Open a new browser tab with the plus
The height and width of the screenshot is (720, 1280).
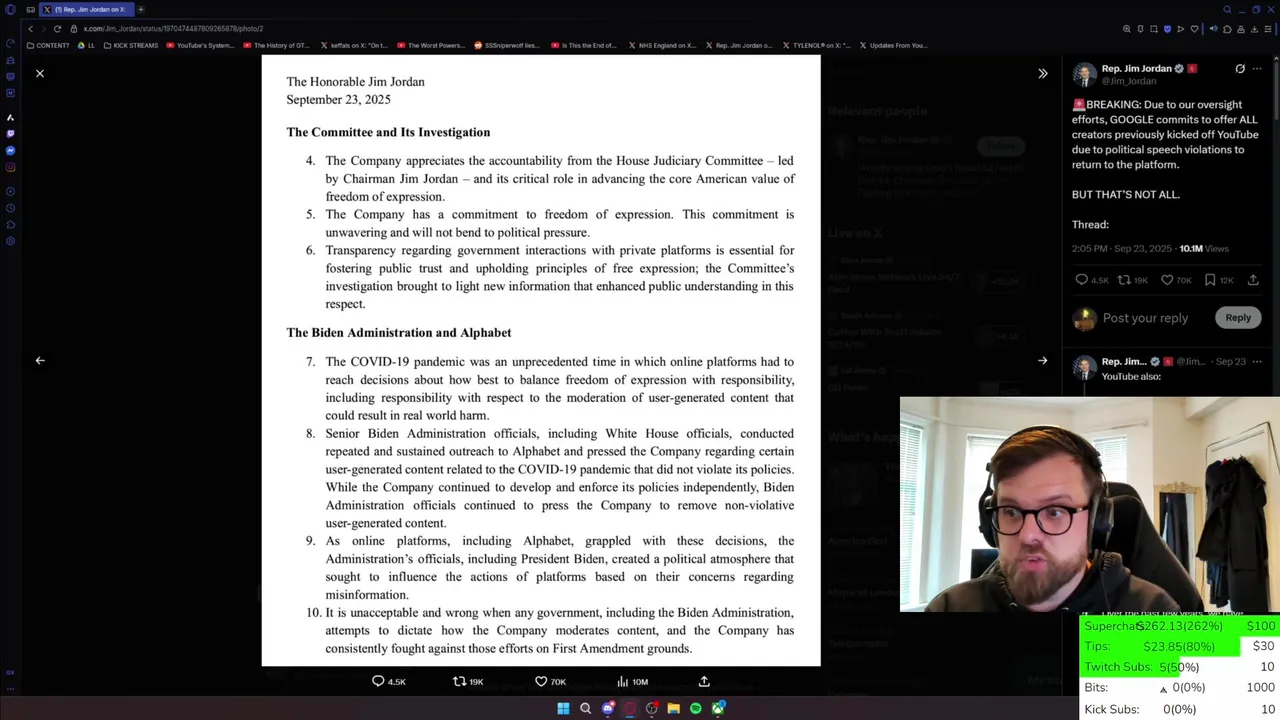[x=141, y=9]
